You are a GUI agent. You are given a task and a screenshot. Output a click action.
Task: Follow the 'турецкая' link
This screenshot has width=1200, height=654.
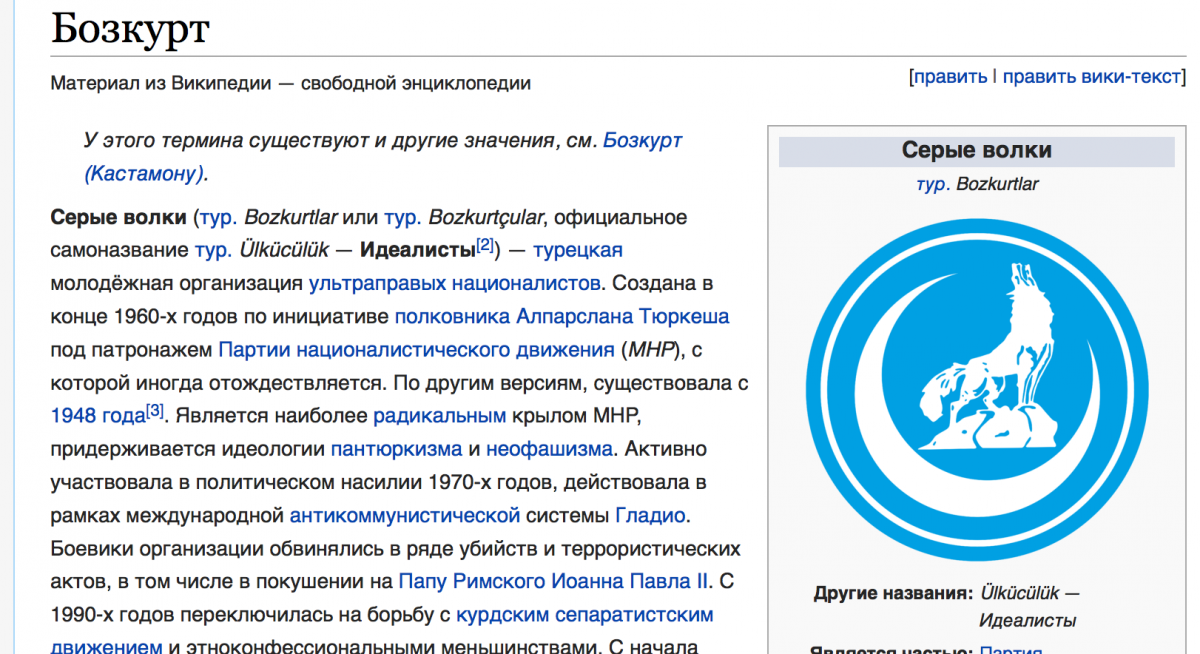tap(577, 250)
